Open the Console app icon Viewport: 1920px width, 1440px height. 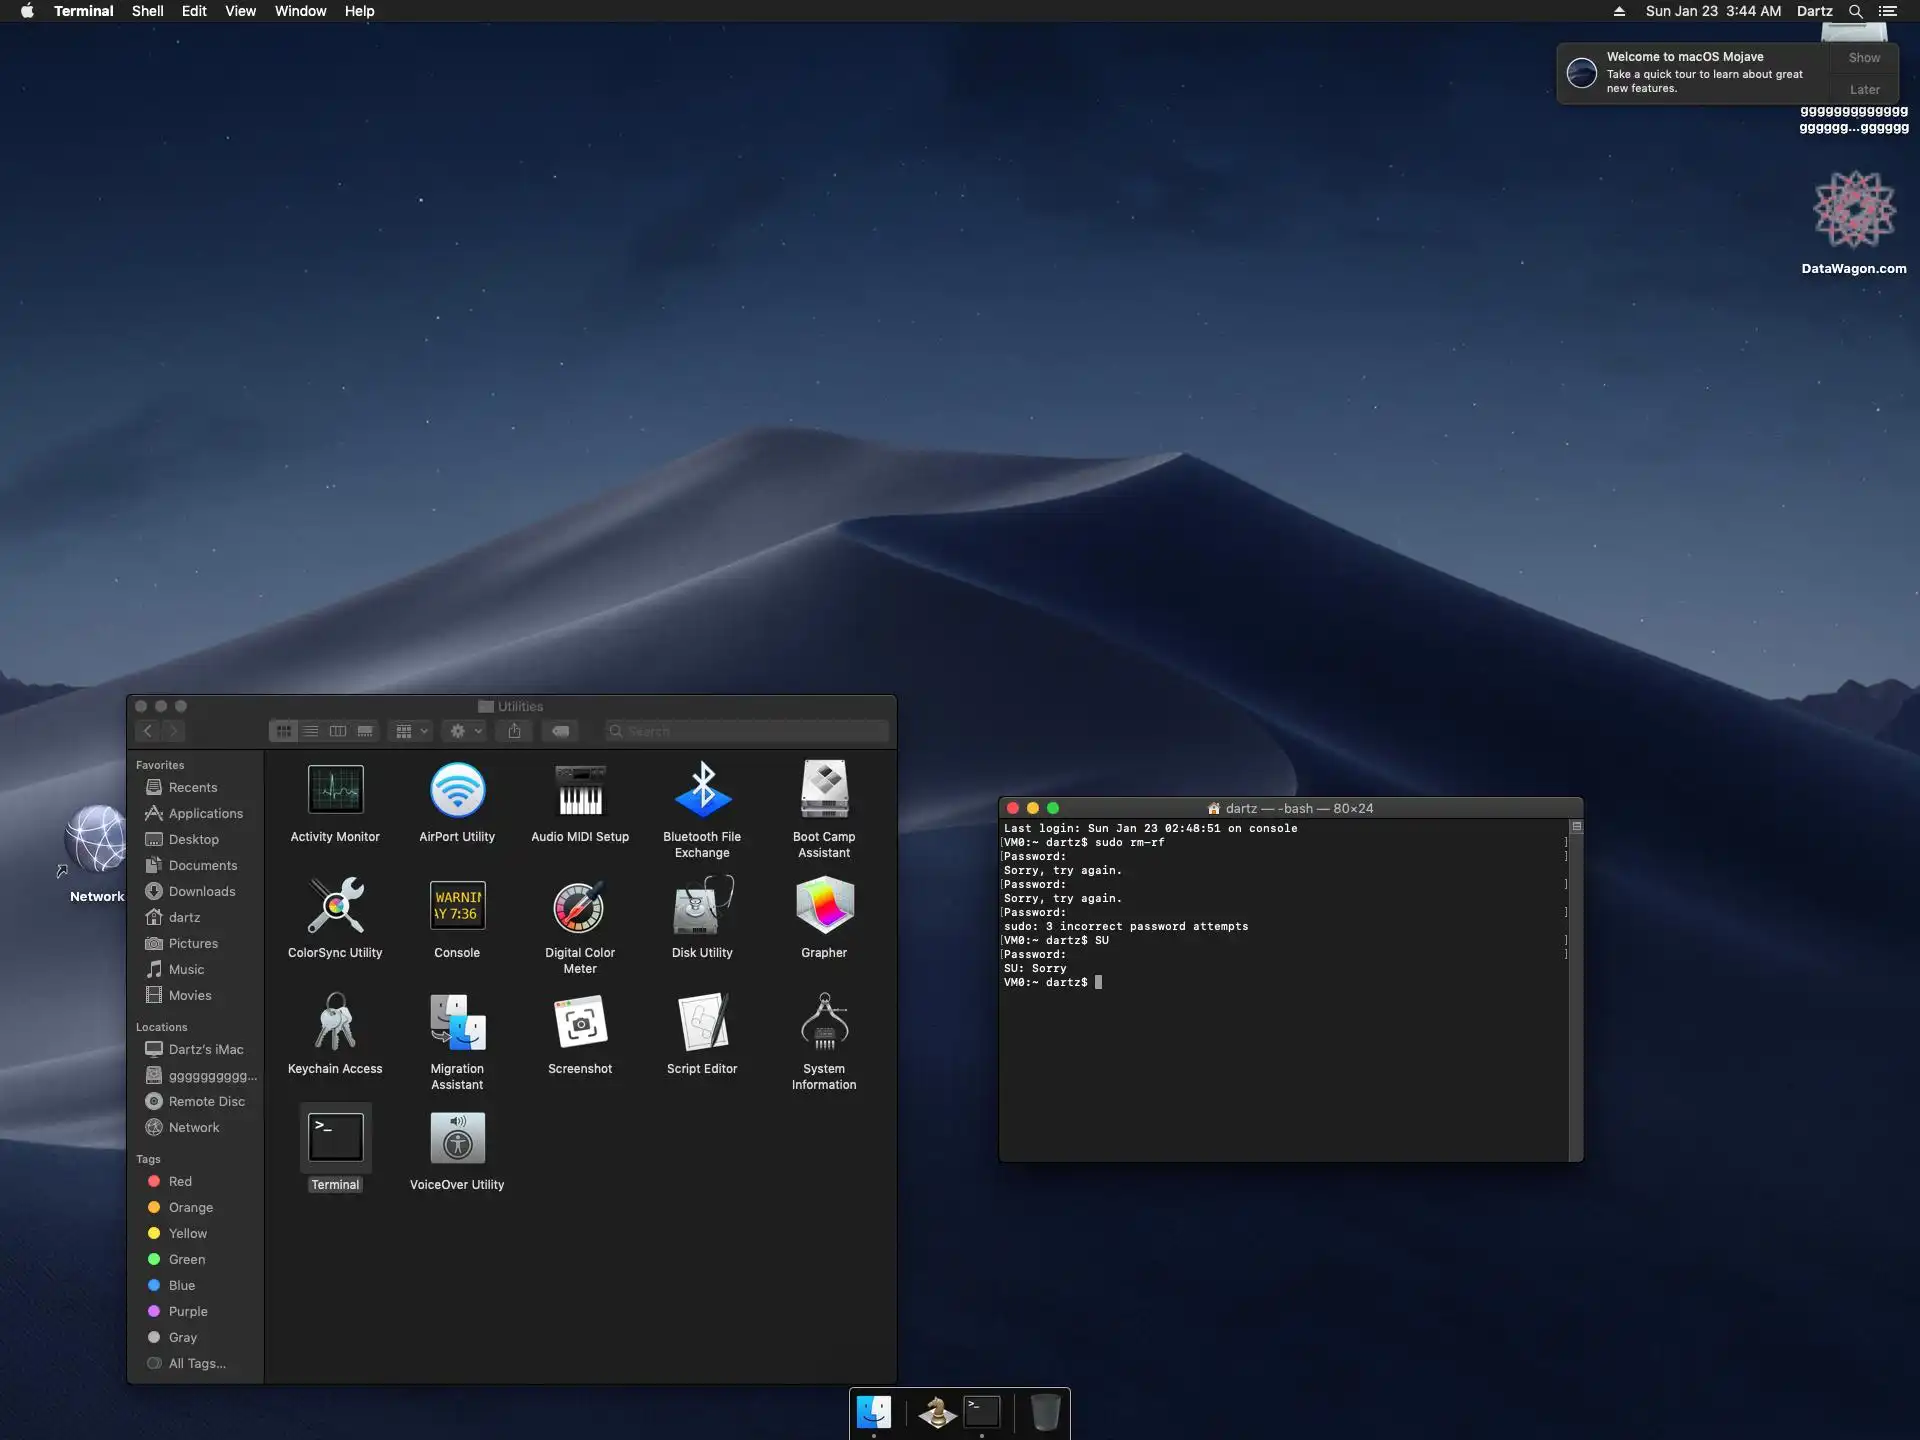pyautogui.click(x=457, y=906)
